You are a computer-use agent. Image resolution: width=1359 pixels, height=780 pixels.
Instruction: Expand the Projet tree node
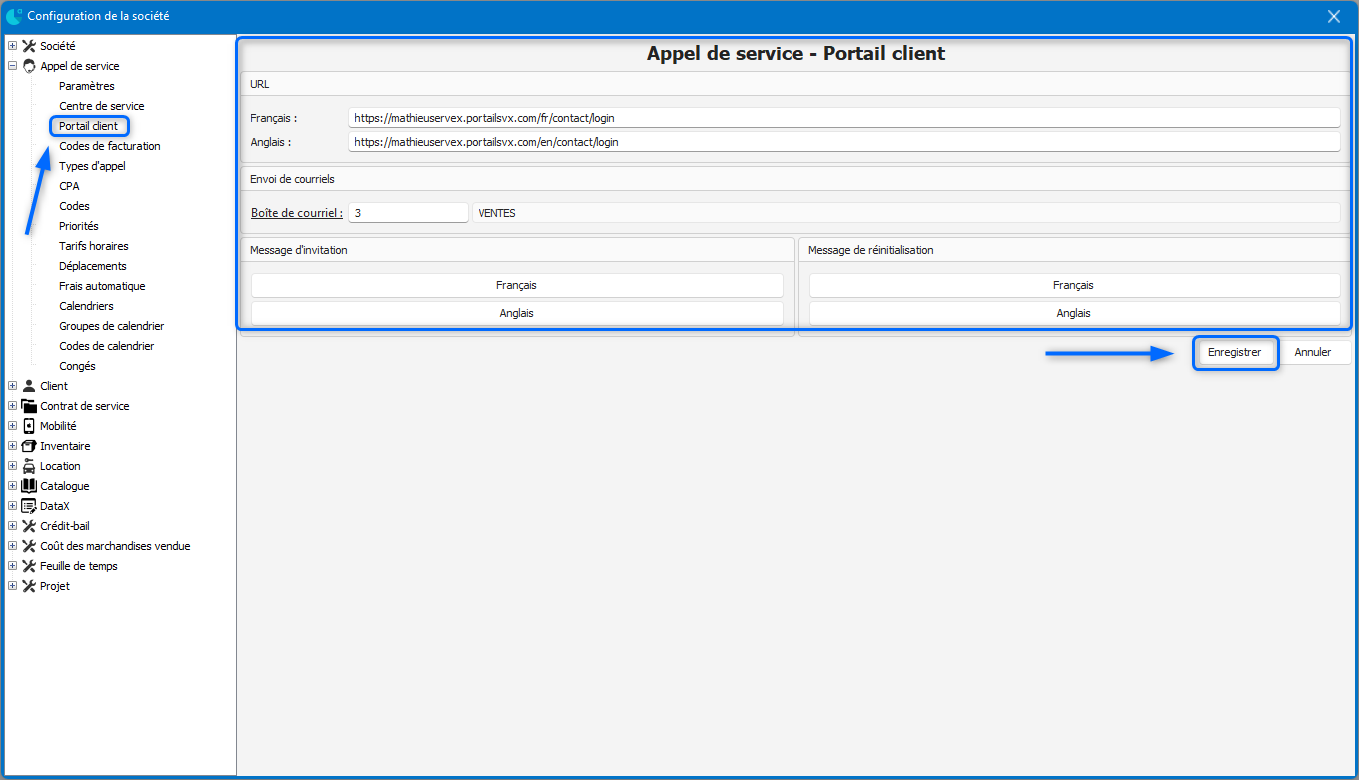(x=12, y=586)
